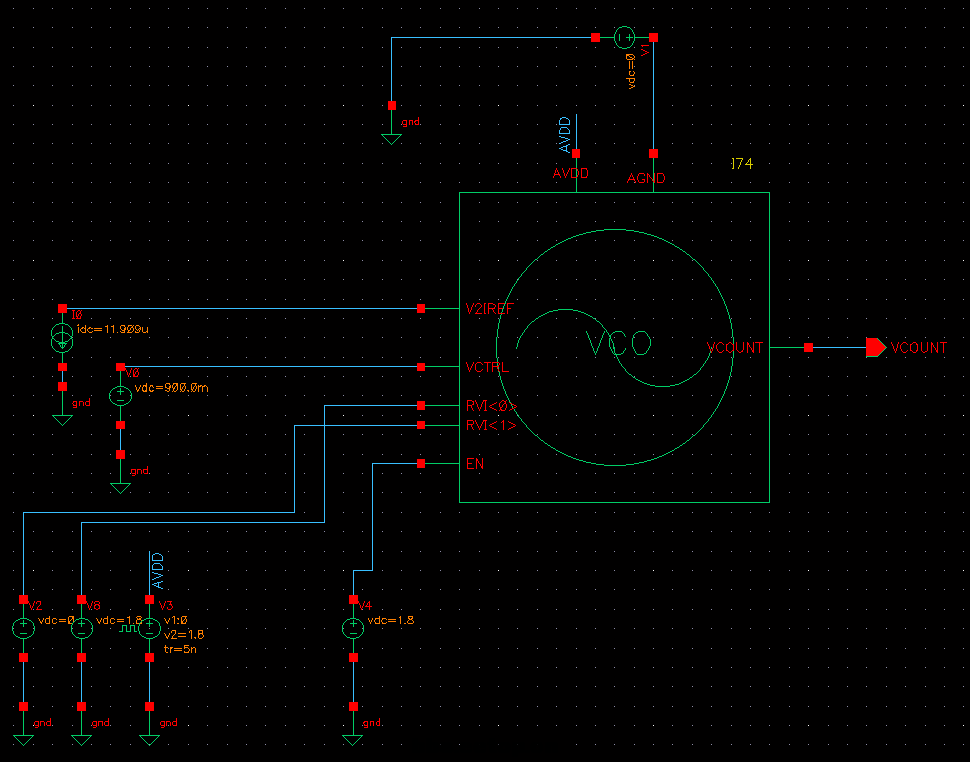Select the V8 voltage source symbol
The width and height of the screenshot is (970, 762).
(81, 628)
